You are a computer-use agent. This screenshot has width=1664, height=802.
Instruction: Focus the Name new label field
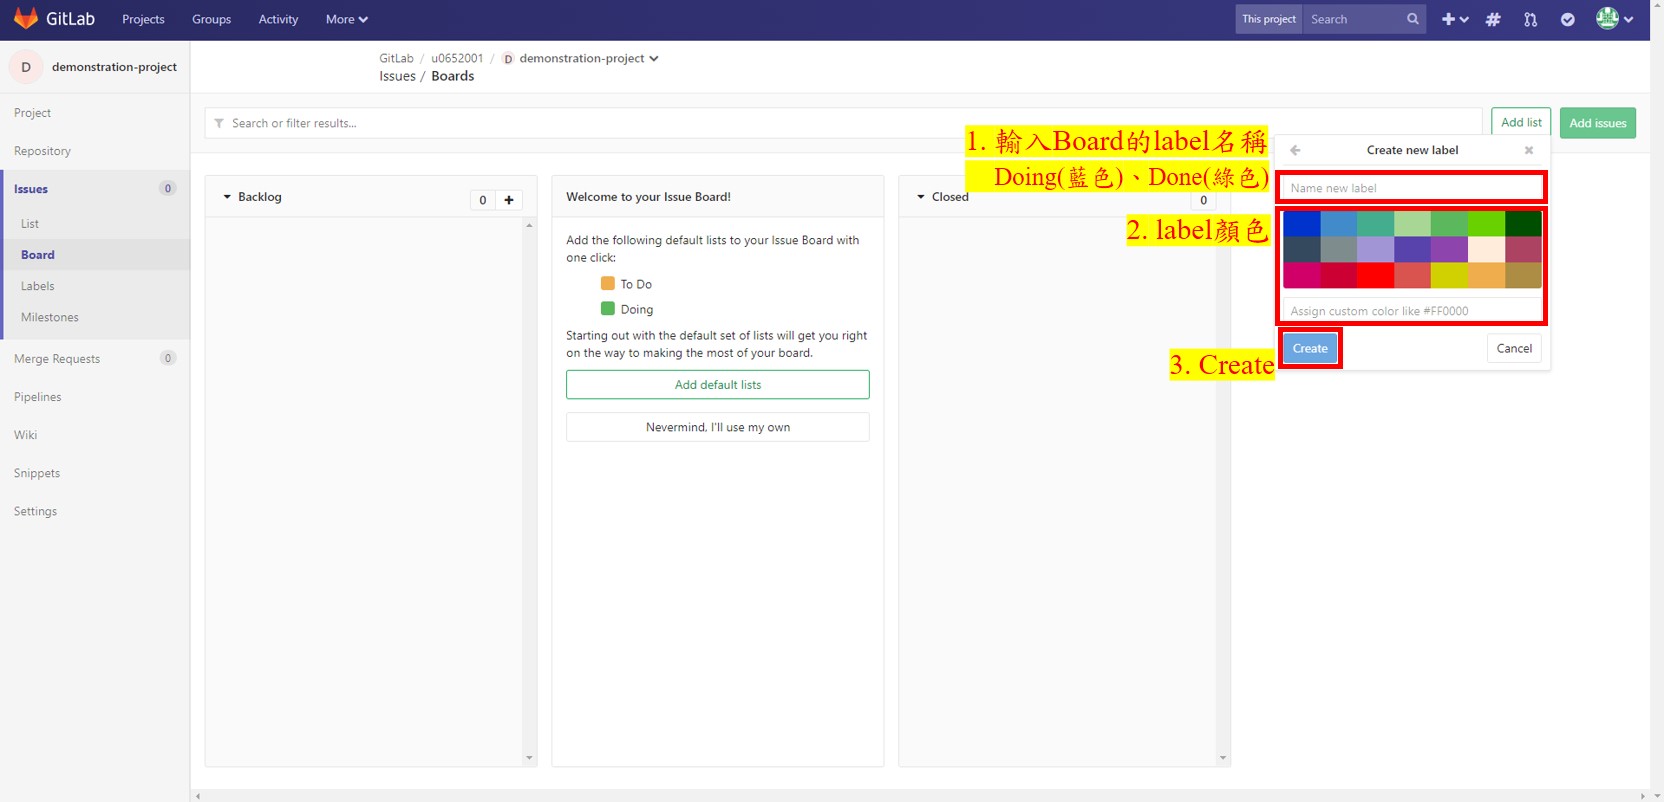(1412, 188)
